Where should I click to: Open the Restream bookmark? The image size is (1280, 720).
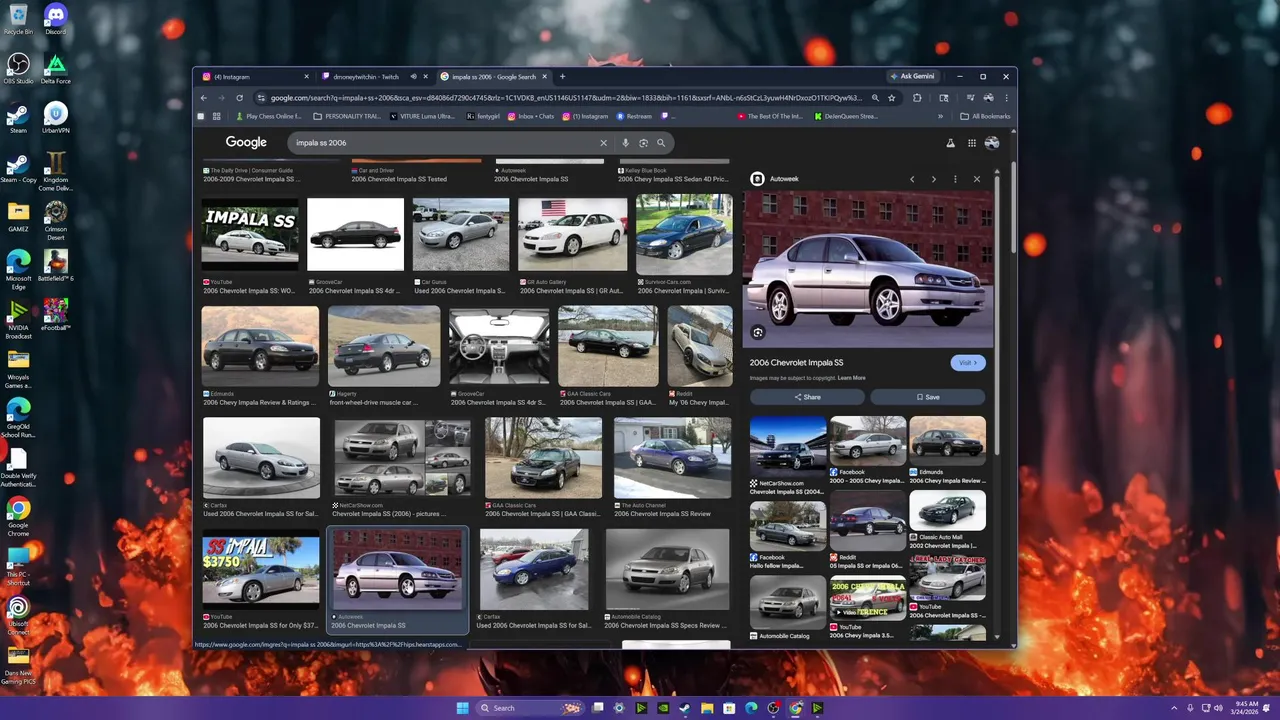pos(634,116)
